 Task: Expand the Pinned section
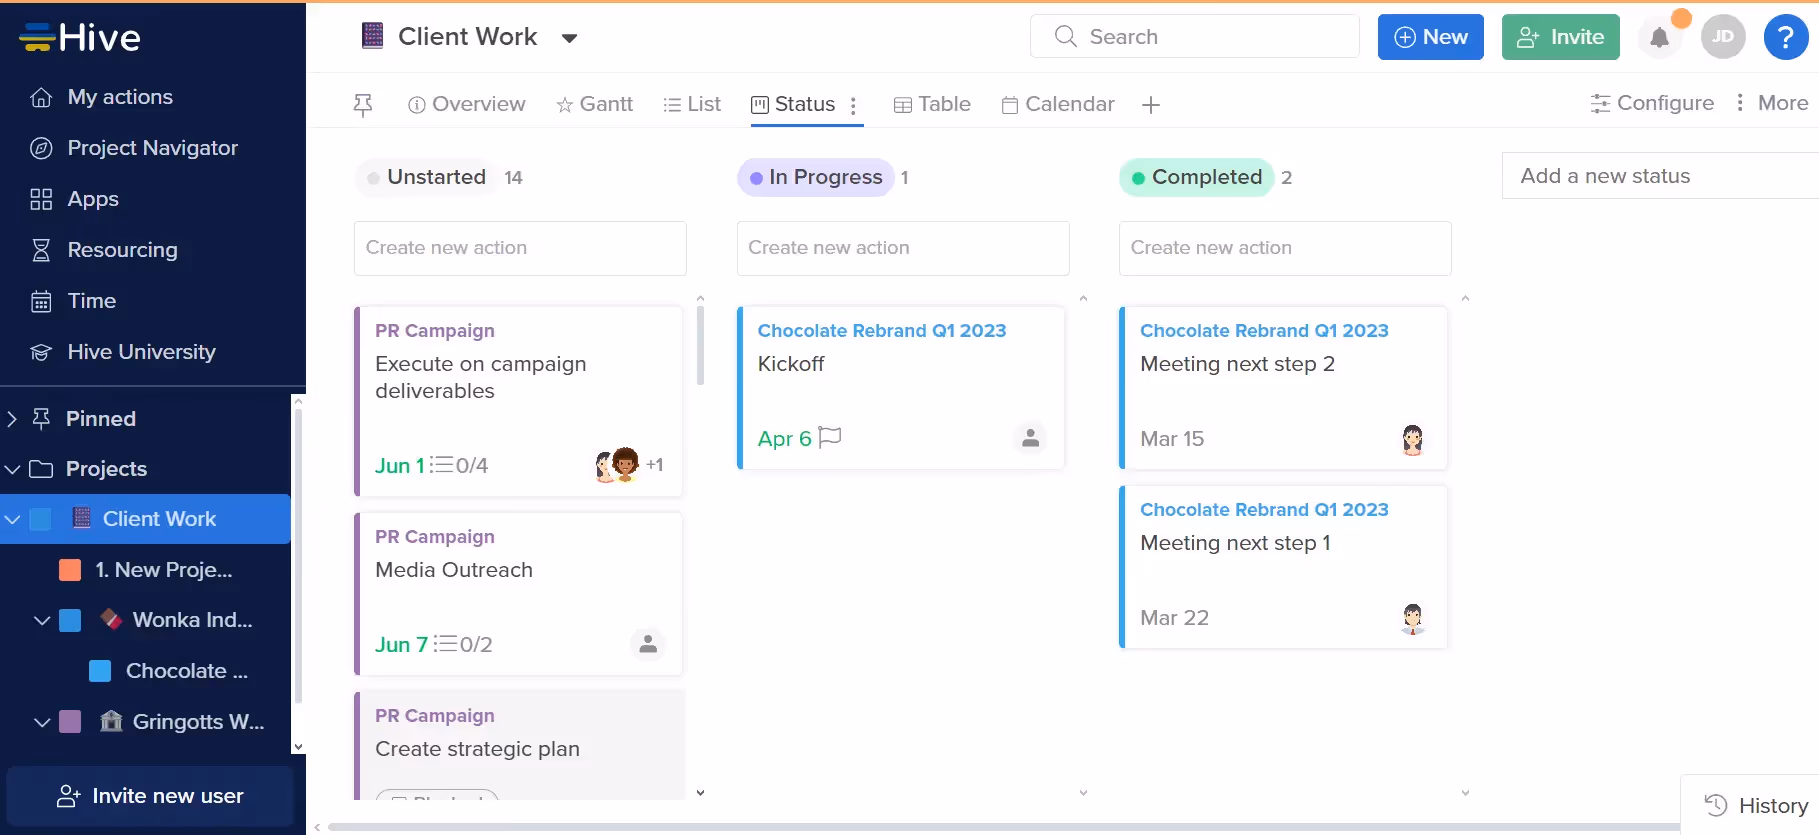12,419
